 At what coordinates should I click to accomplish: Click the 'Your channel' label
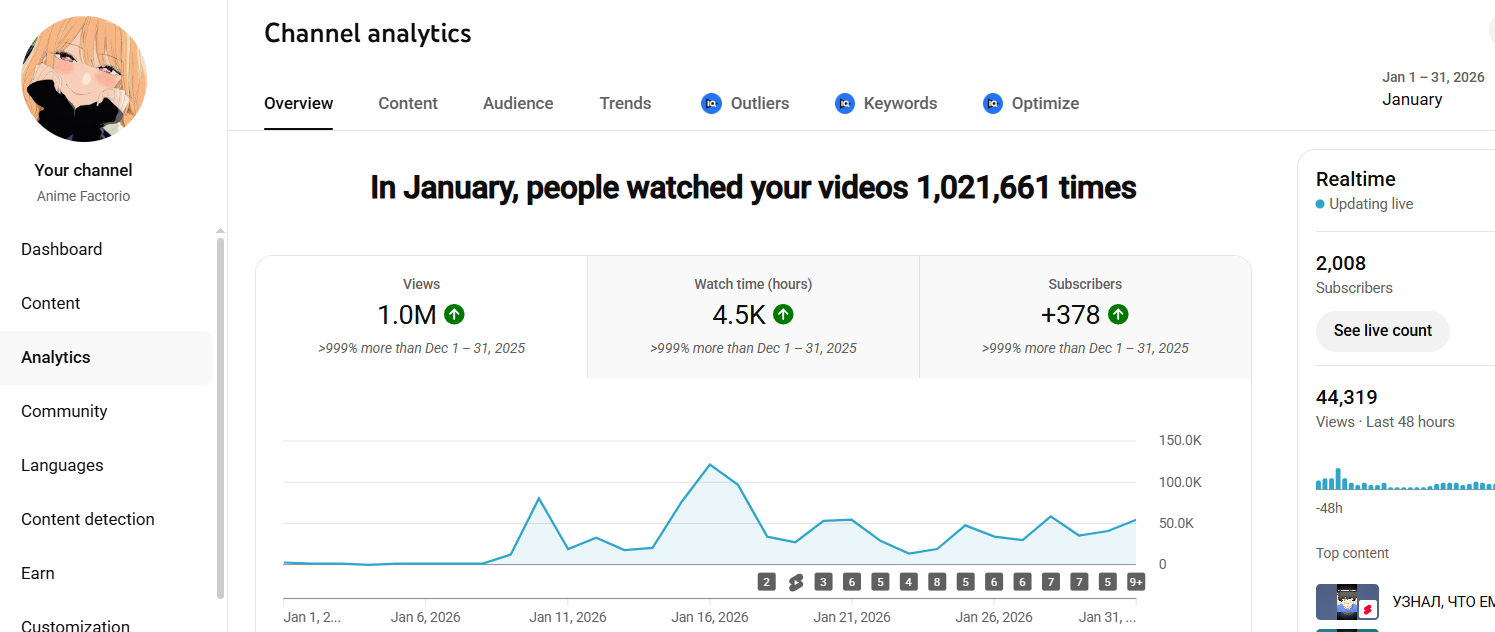tap(84, 170)
